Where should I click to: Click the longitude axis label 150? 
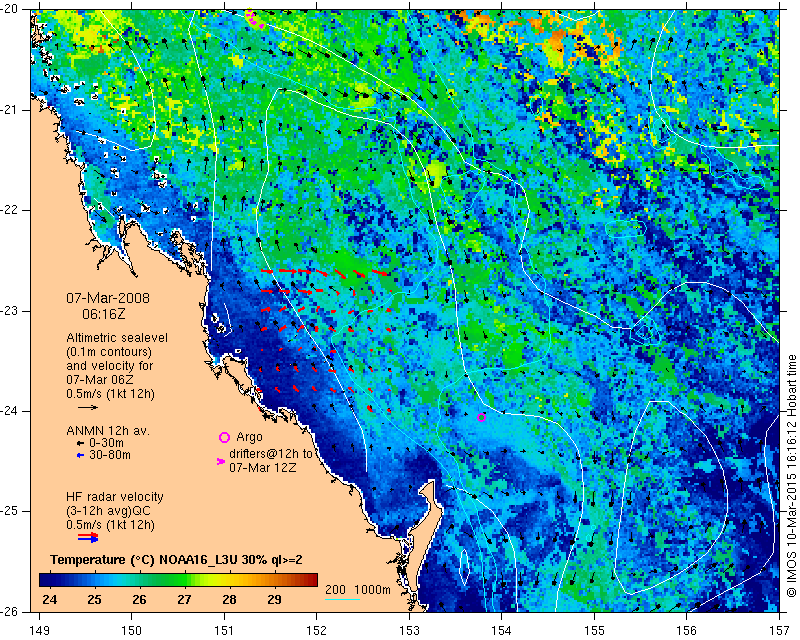coord(132,631)
